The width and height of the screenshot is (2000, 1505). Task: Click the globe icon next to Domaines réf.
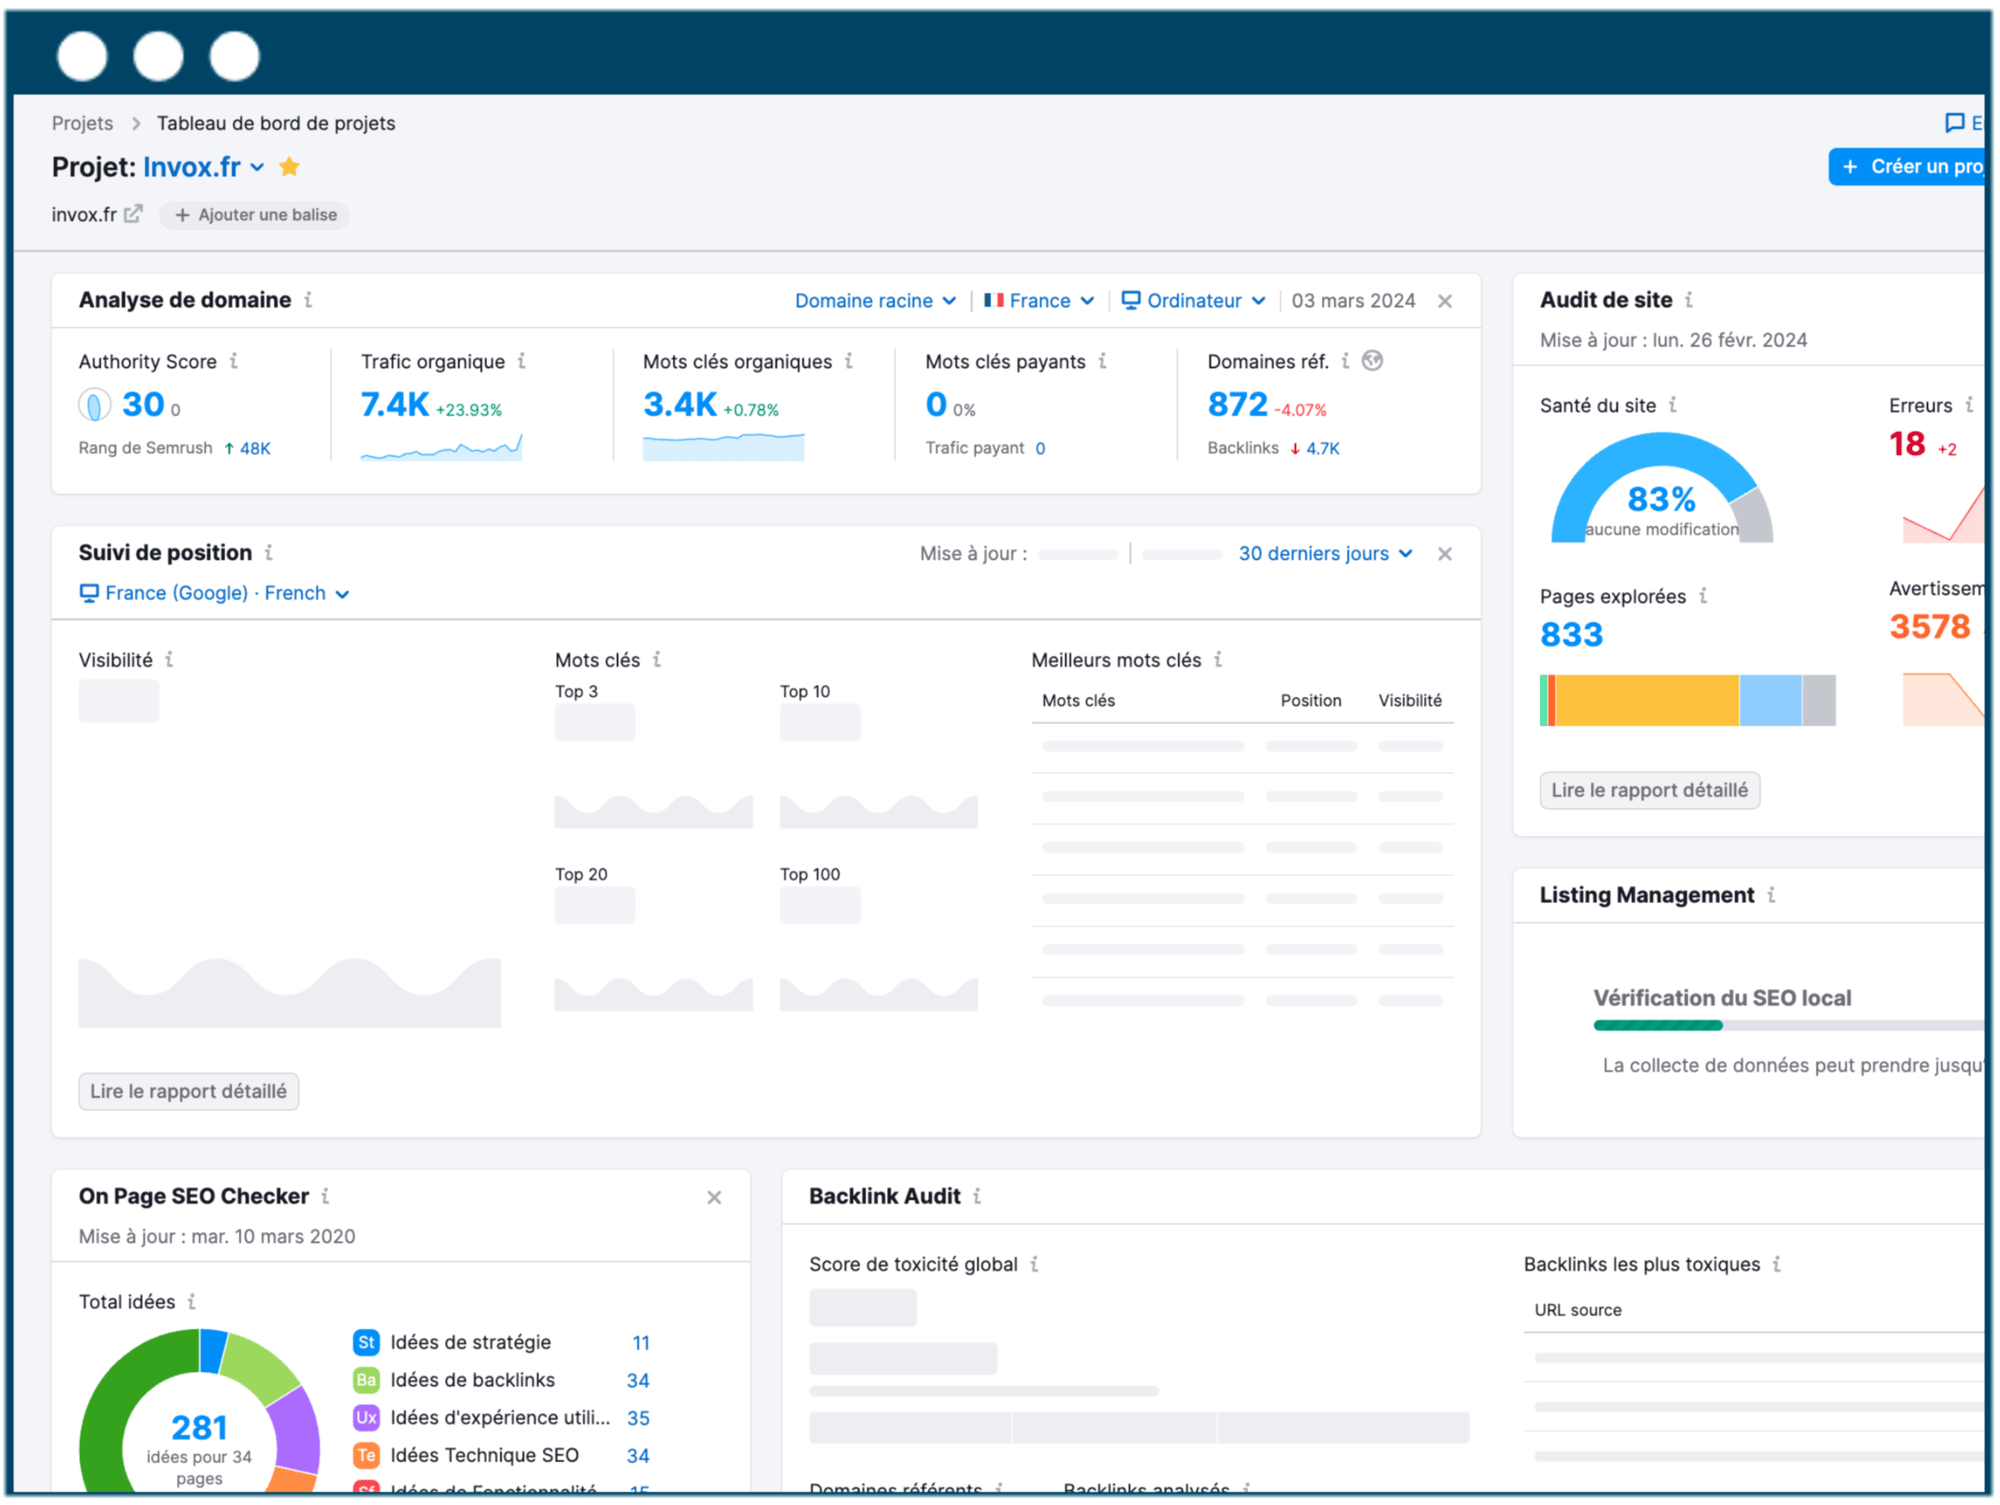pos(1373,361)
